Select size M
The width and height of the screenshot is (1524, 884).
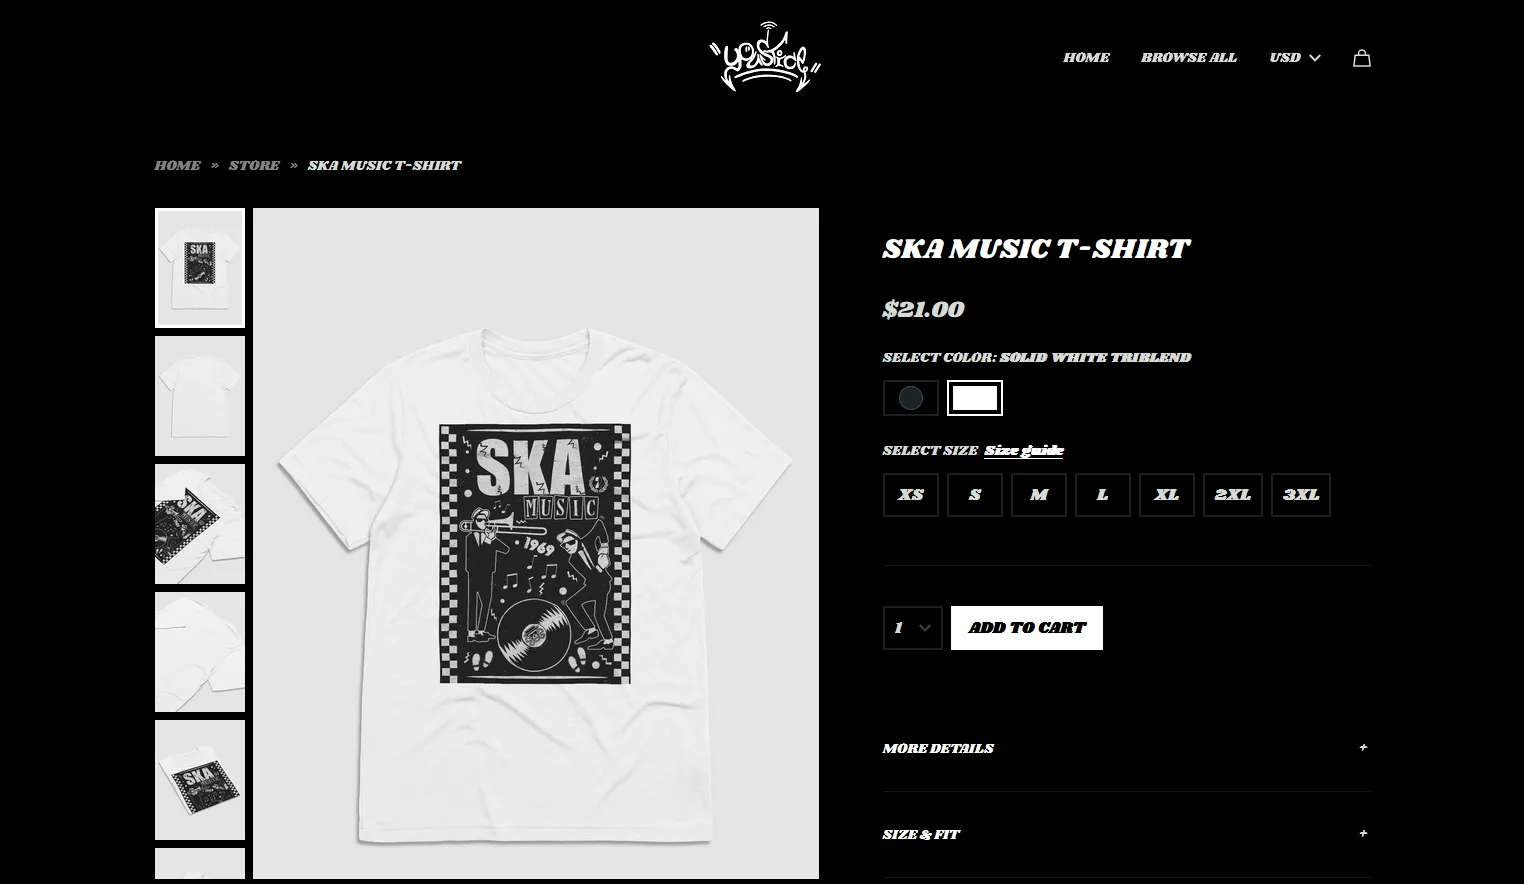(x=1039, y=495)
